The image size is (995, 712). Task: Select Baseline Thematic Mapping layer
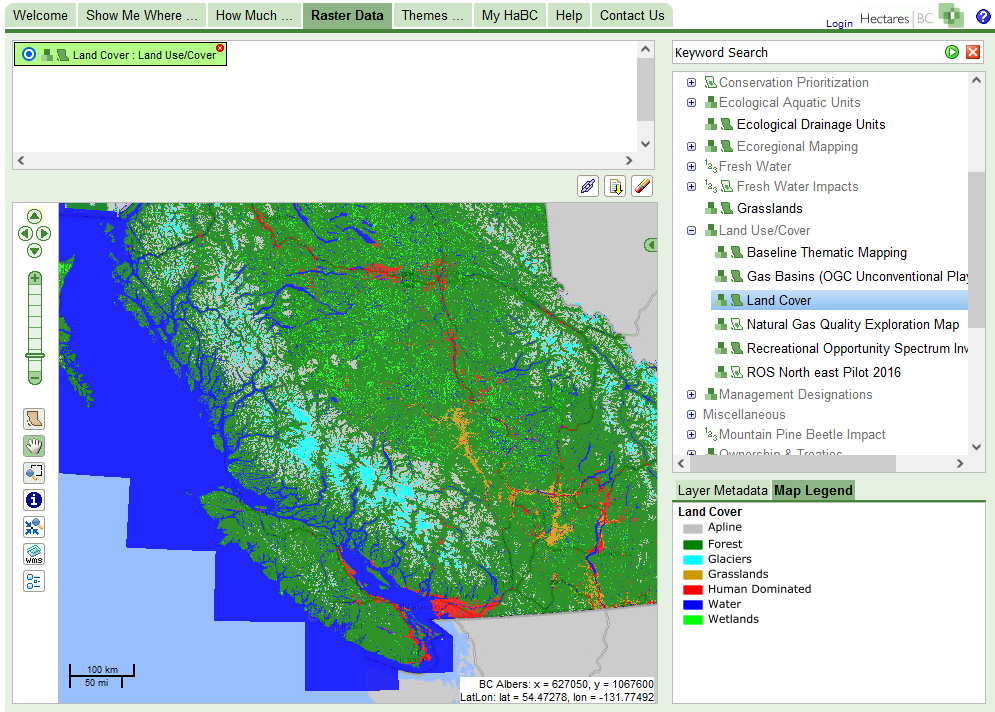click(827, 253)
